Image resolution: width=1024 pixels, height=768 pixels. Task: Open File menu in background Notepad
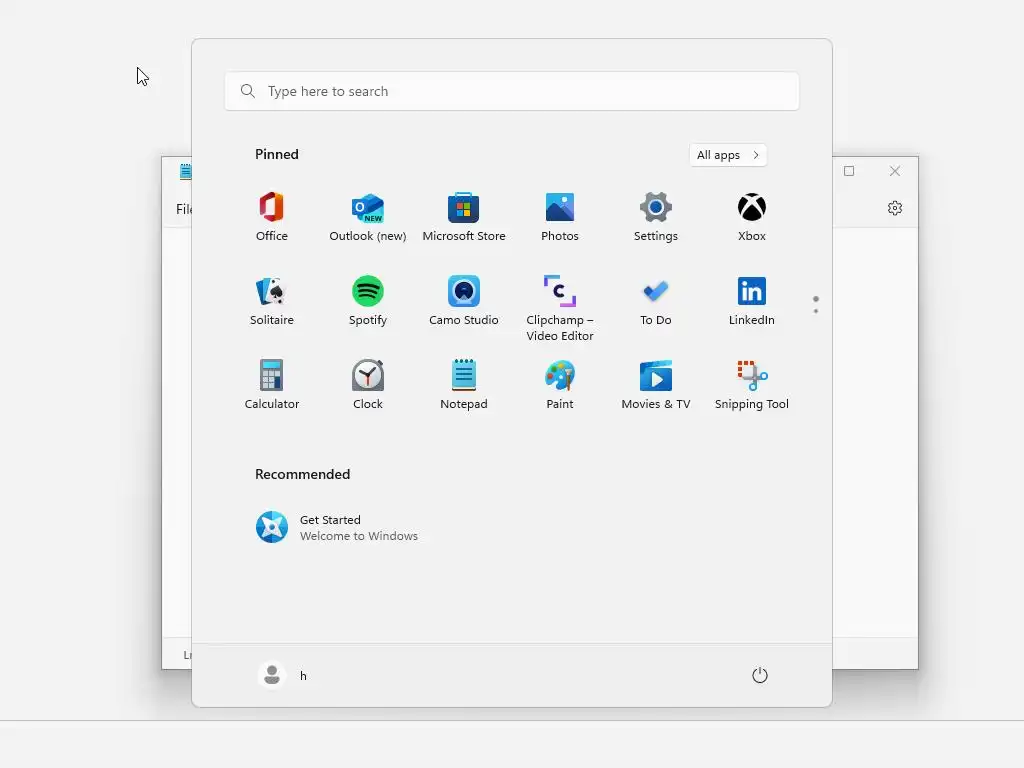(x=184, y=209)
